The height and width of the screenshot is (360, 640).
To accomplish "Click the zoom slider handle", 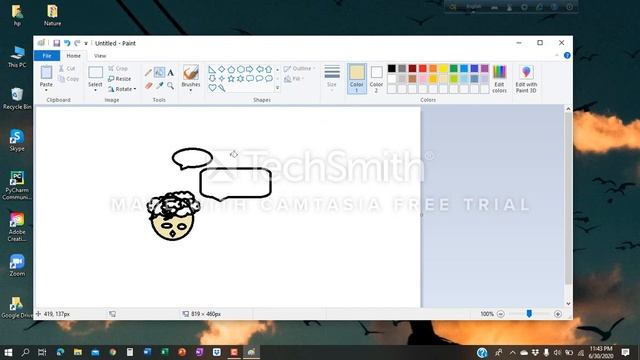I will pos(529,313).
